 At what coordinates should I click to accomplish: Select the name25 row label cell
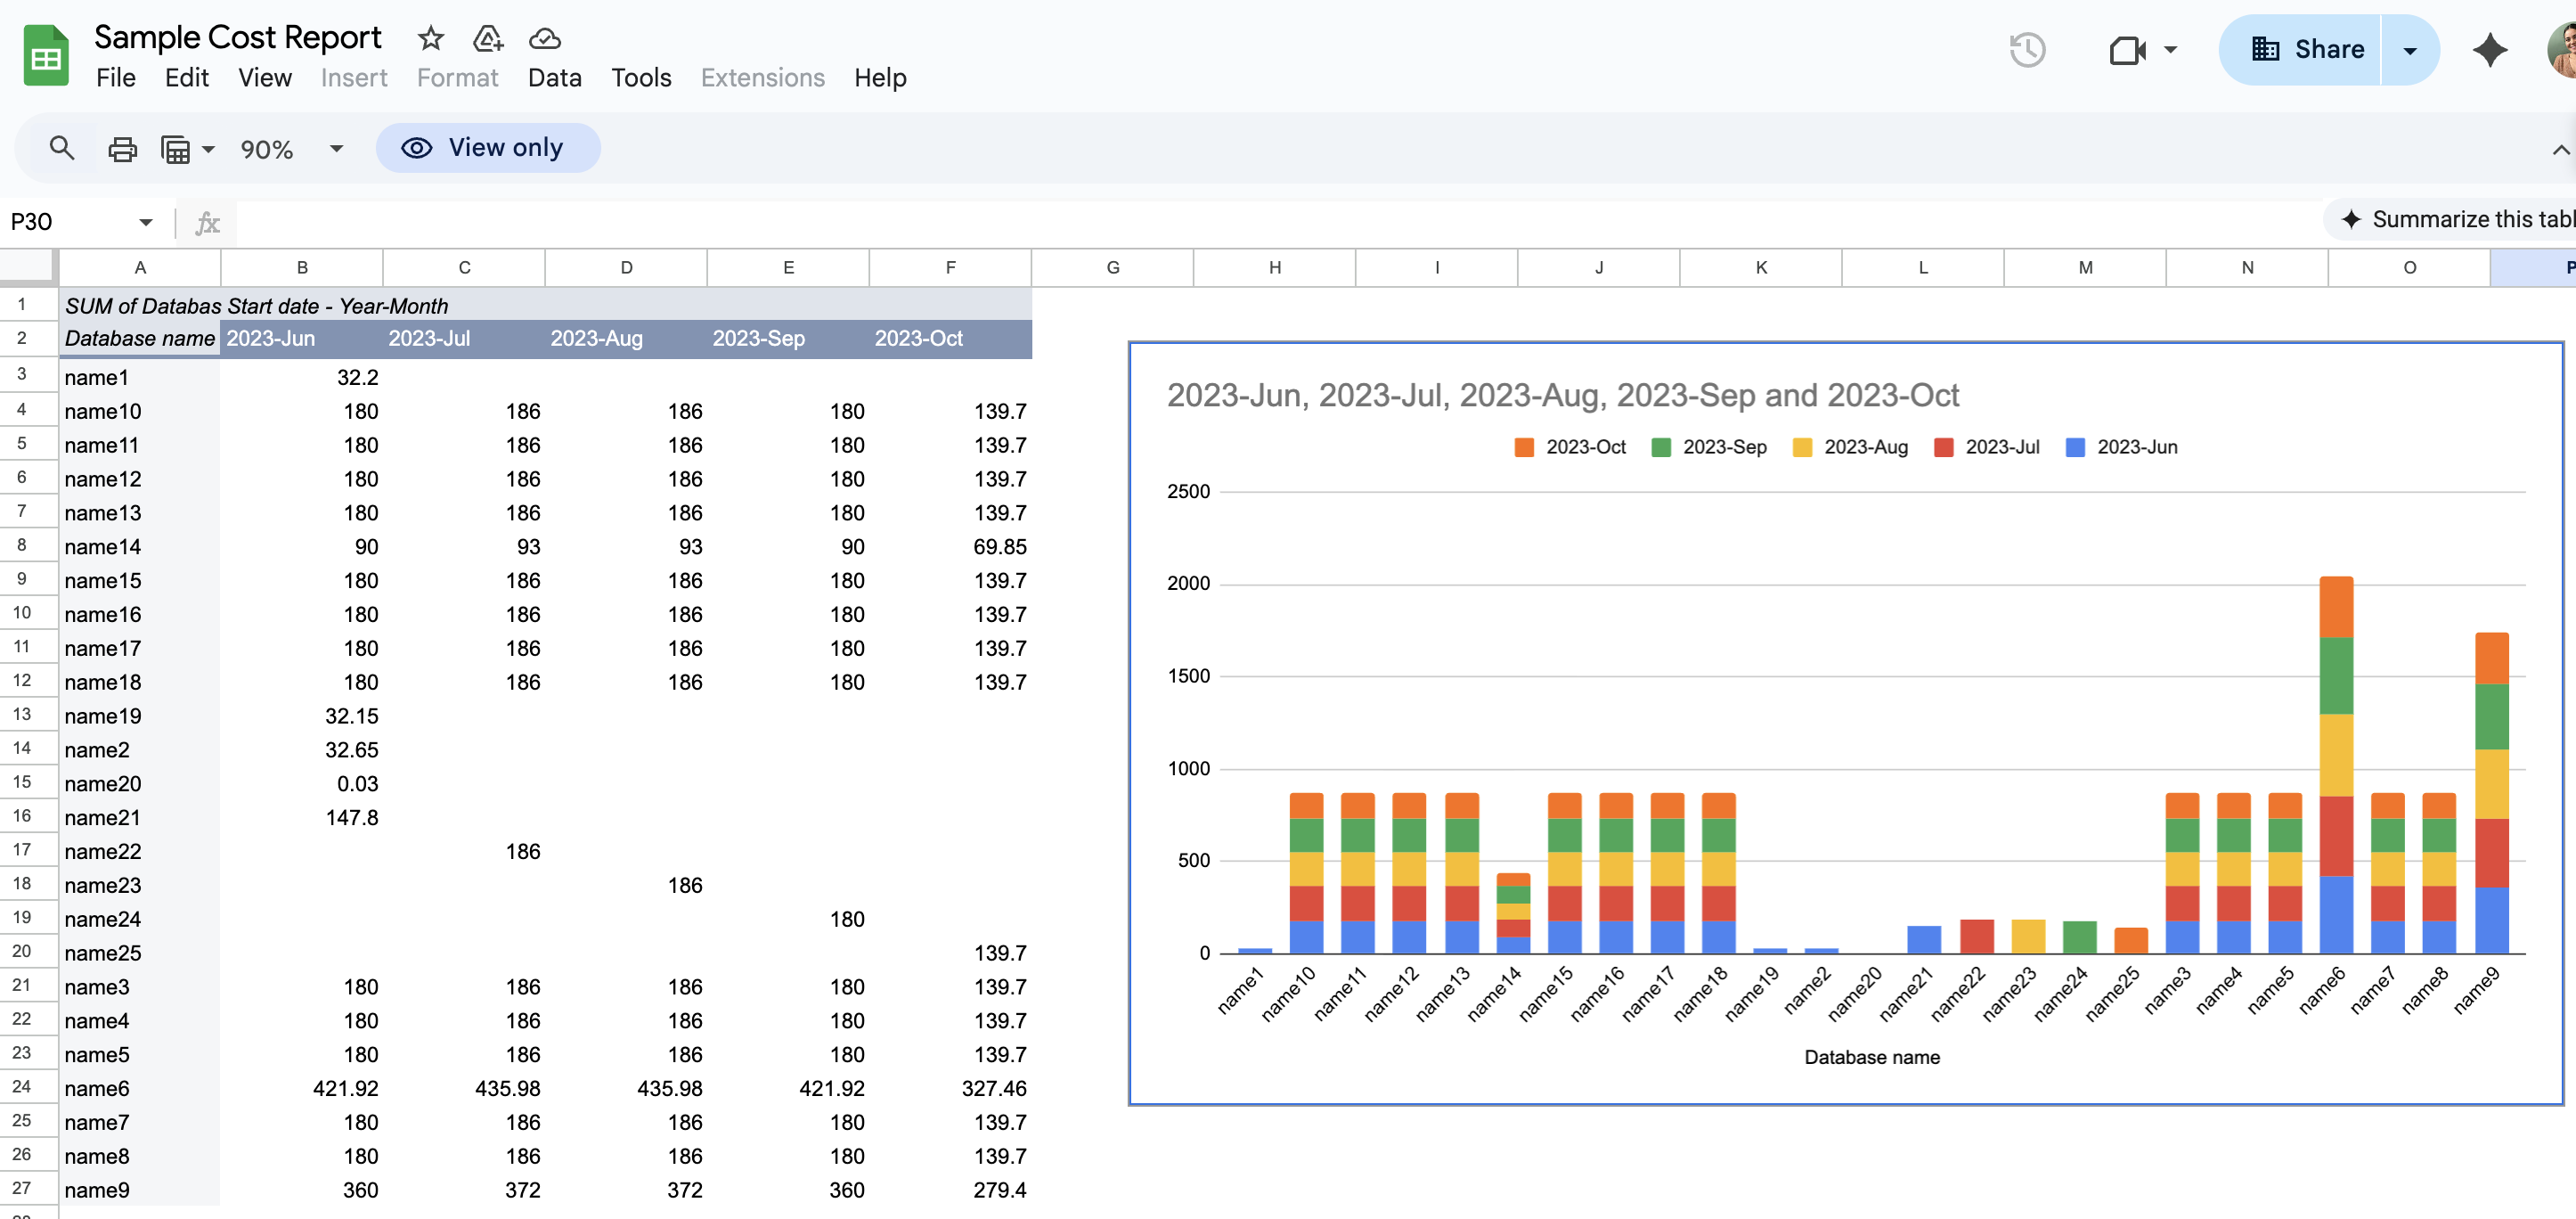pyautogui.click(x=140, y=953)
